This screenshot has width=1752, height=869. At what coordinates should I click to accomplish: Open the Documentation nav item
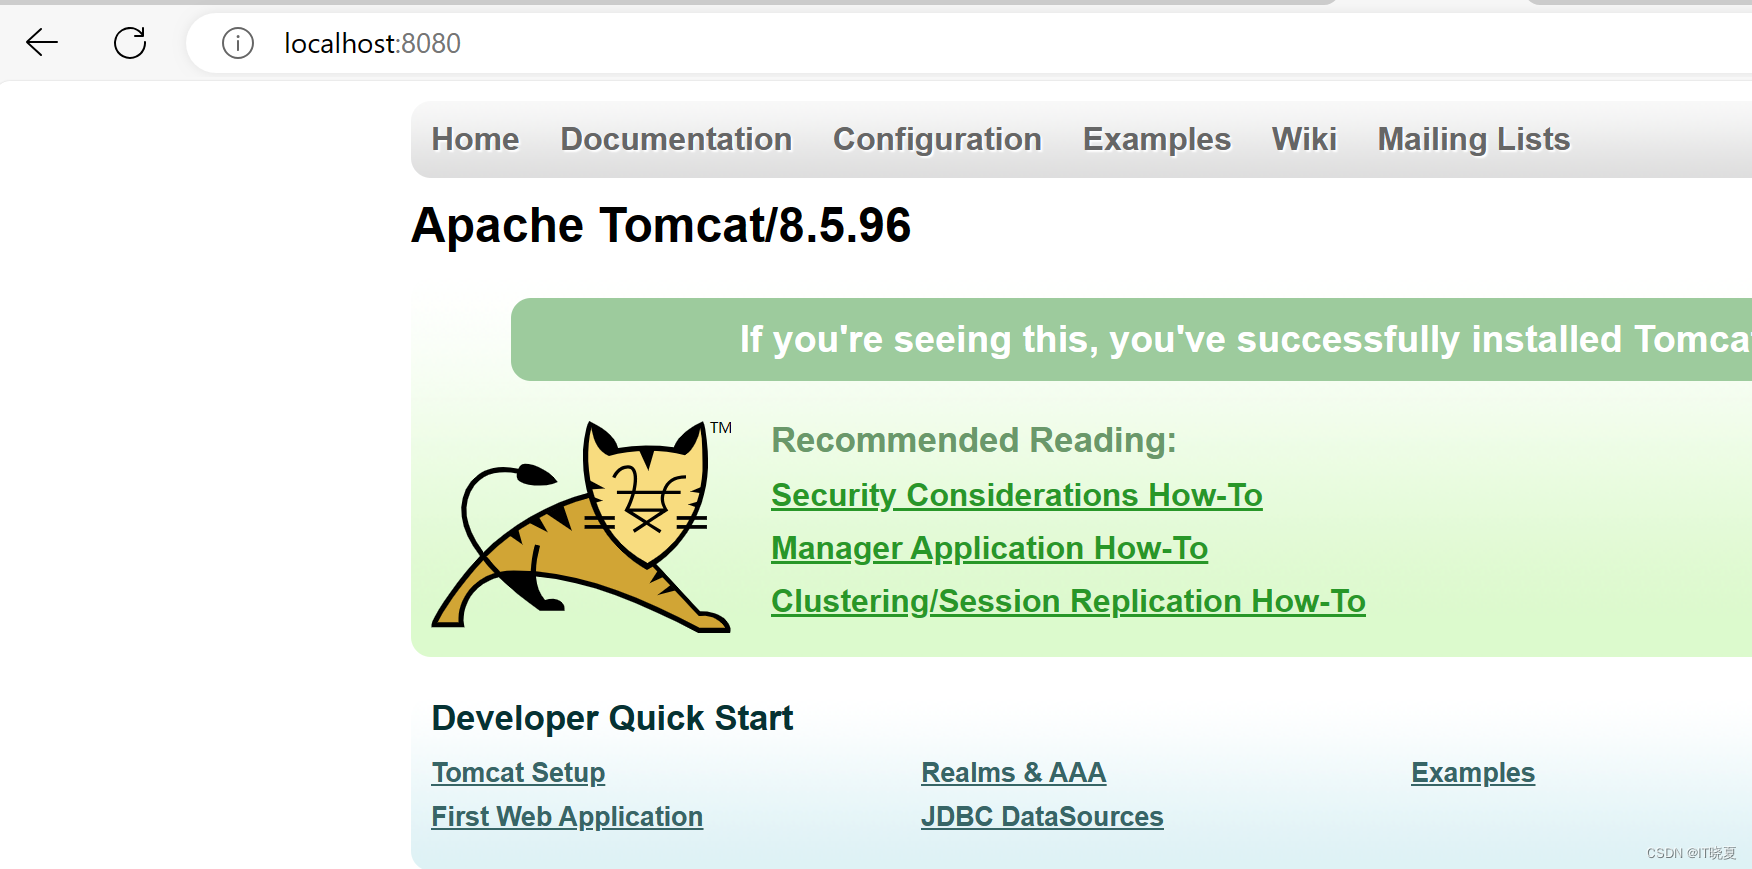[676, 139]
